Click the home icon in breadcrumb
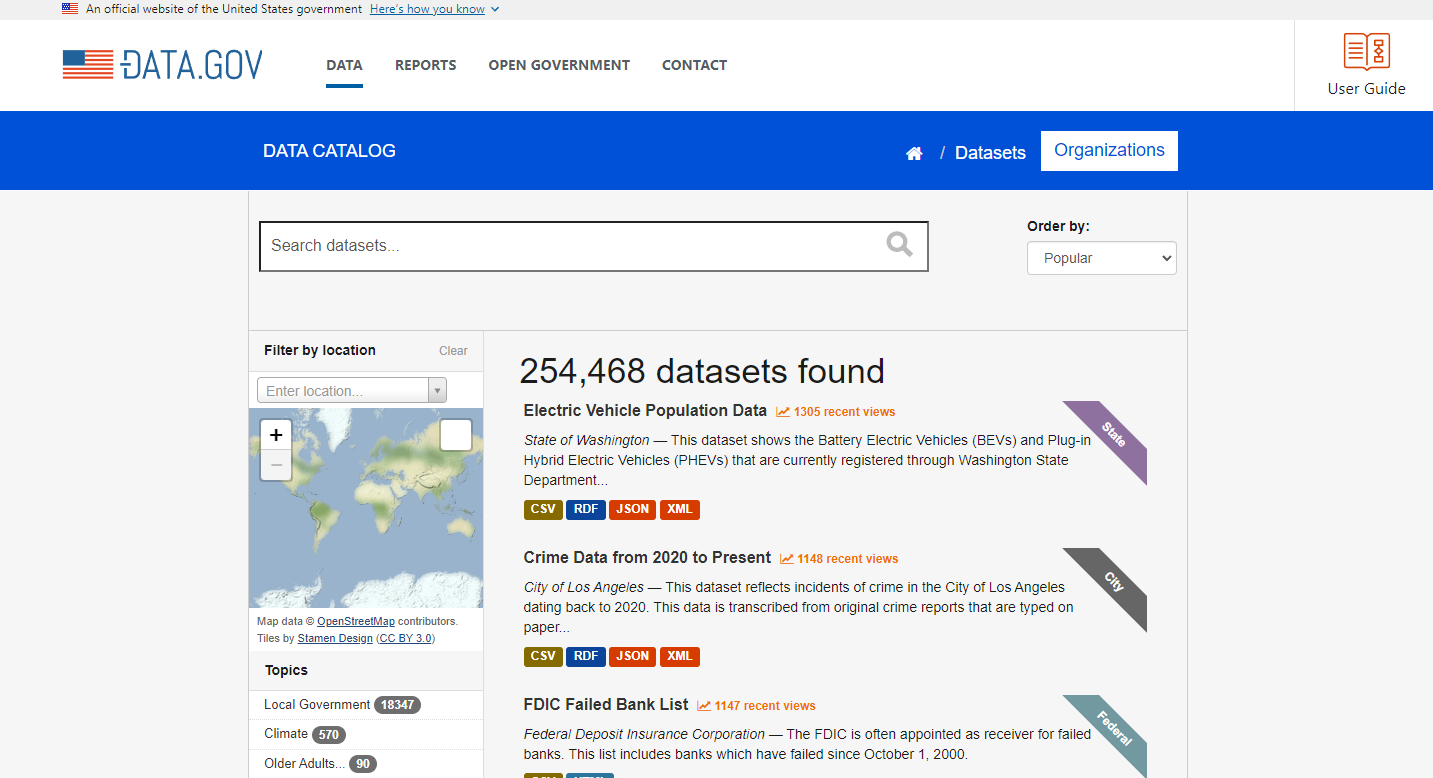Viewport: 1433px width, 778px height. (914, 153)
